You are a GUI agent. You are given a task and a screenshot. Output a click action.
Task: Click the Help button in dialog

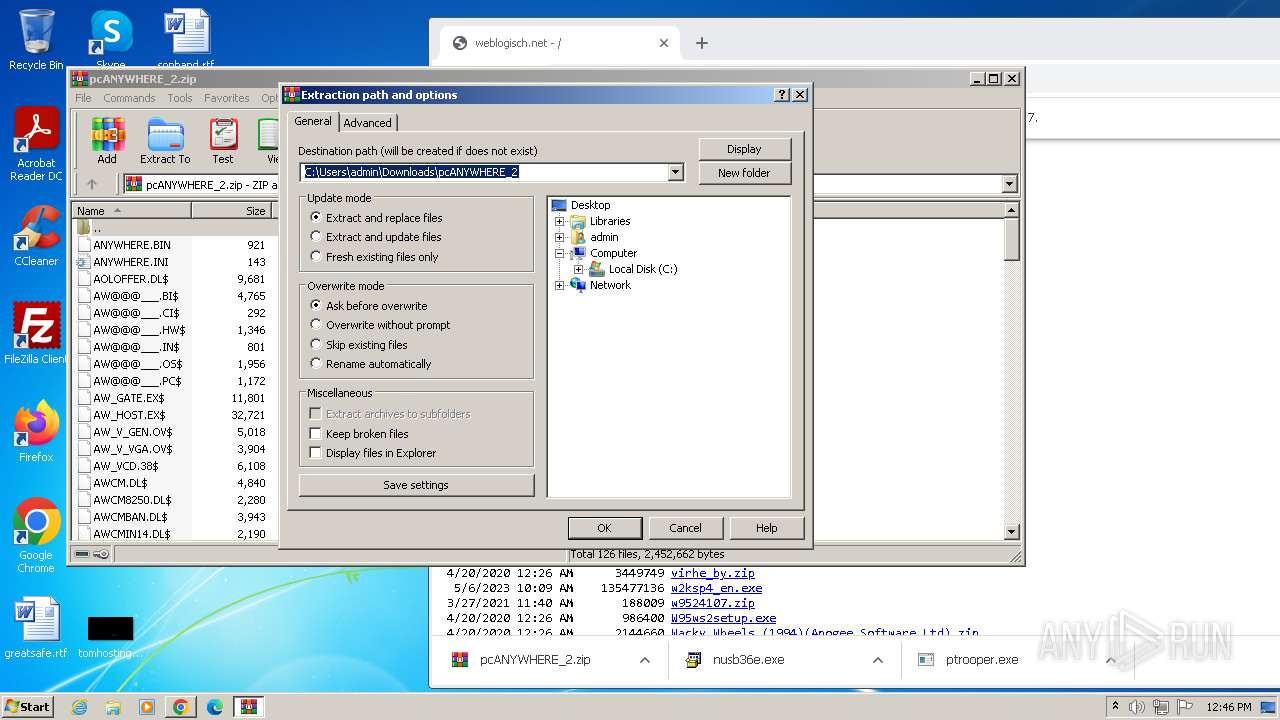(766, 528)
